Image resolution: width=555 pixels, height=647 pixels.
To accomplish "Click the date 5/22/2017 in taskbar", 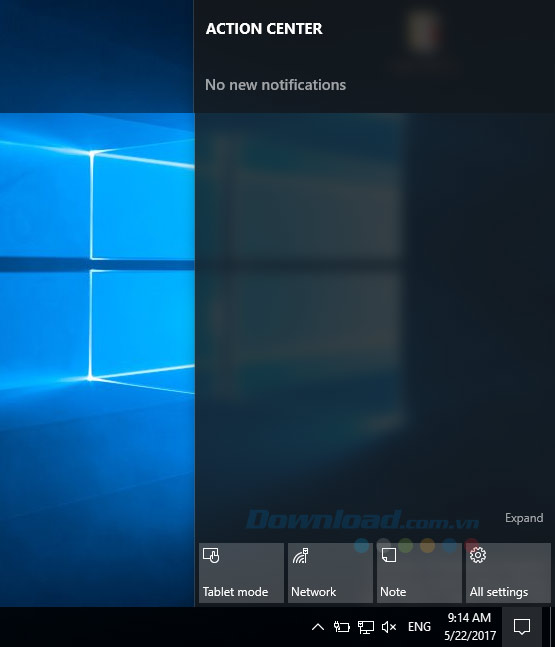I will point(470,635).
